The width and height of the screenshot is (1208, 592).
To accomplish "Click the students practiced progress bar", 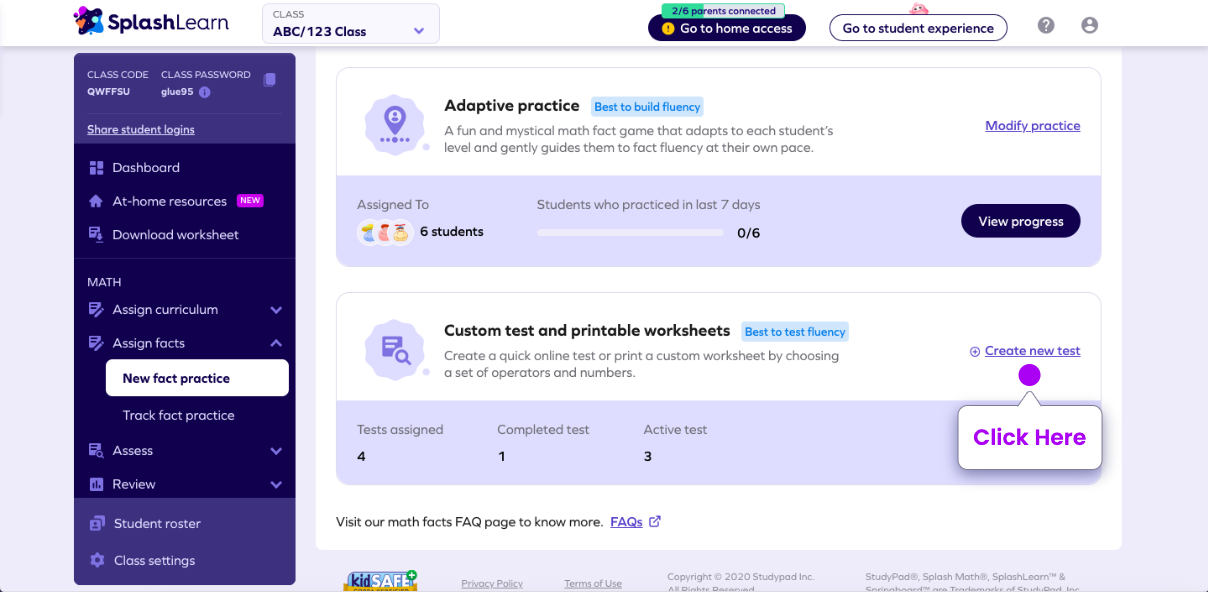I will point(630,233).
